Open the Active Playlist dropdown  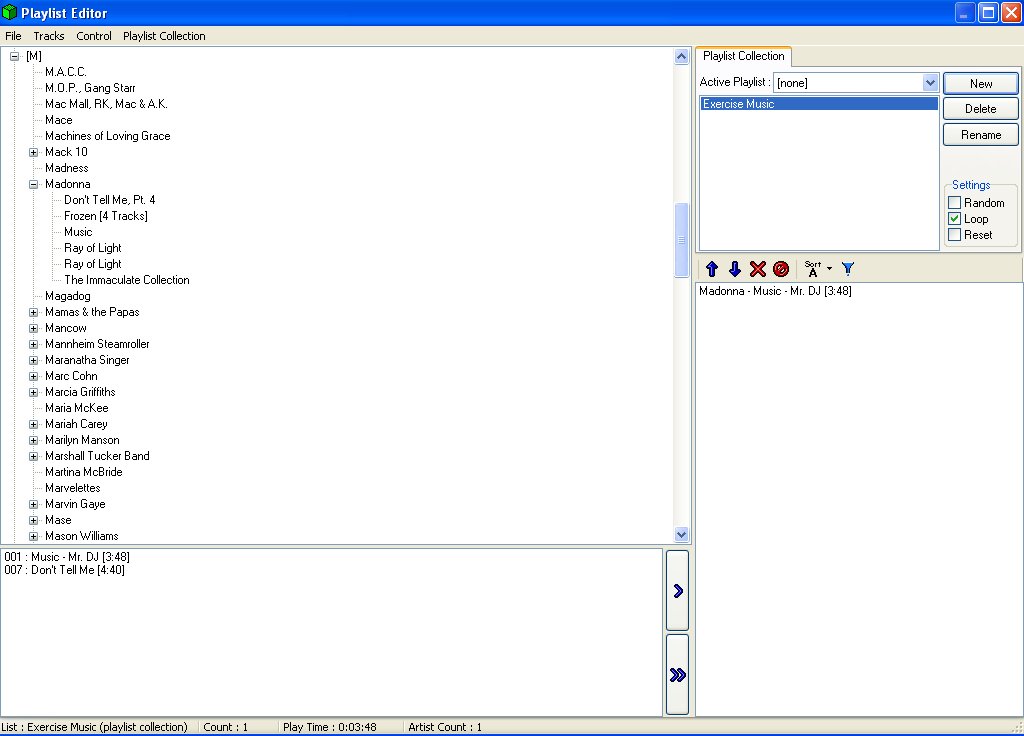coord(930,82)
